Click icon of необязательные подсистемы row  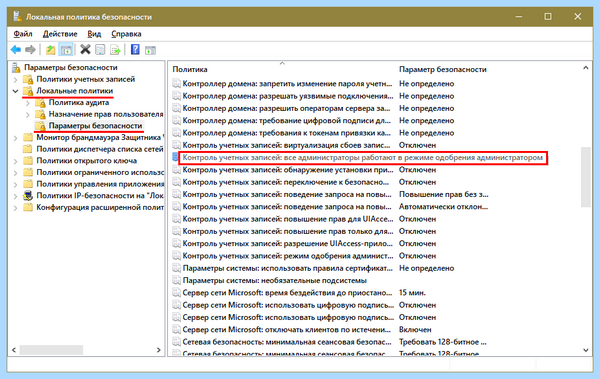click(x=176, y=280)
